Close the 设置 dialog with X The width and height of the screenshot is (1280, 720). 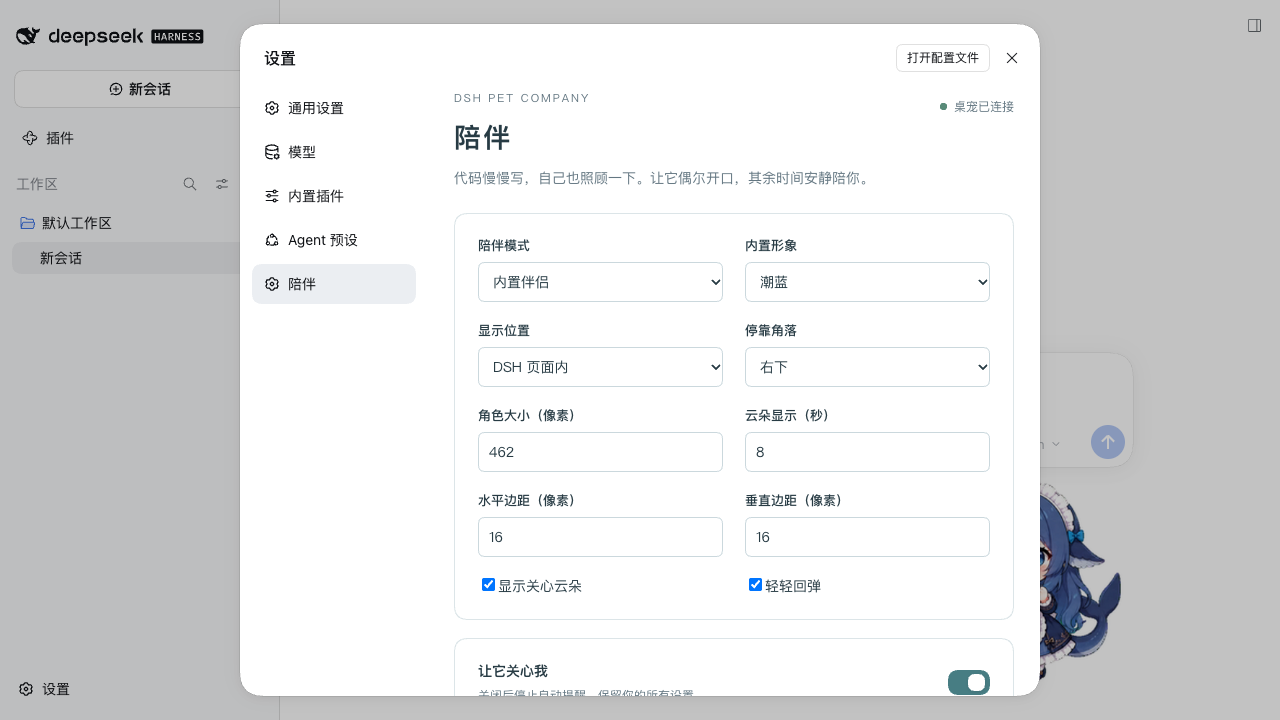pos(1012,58)
